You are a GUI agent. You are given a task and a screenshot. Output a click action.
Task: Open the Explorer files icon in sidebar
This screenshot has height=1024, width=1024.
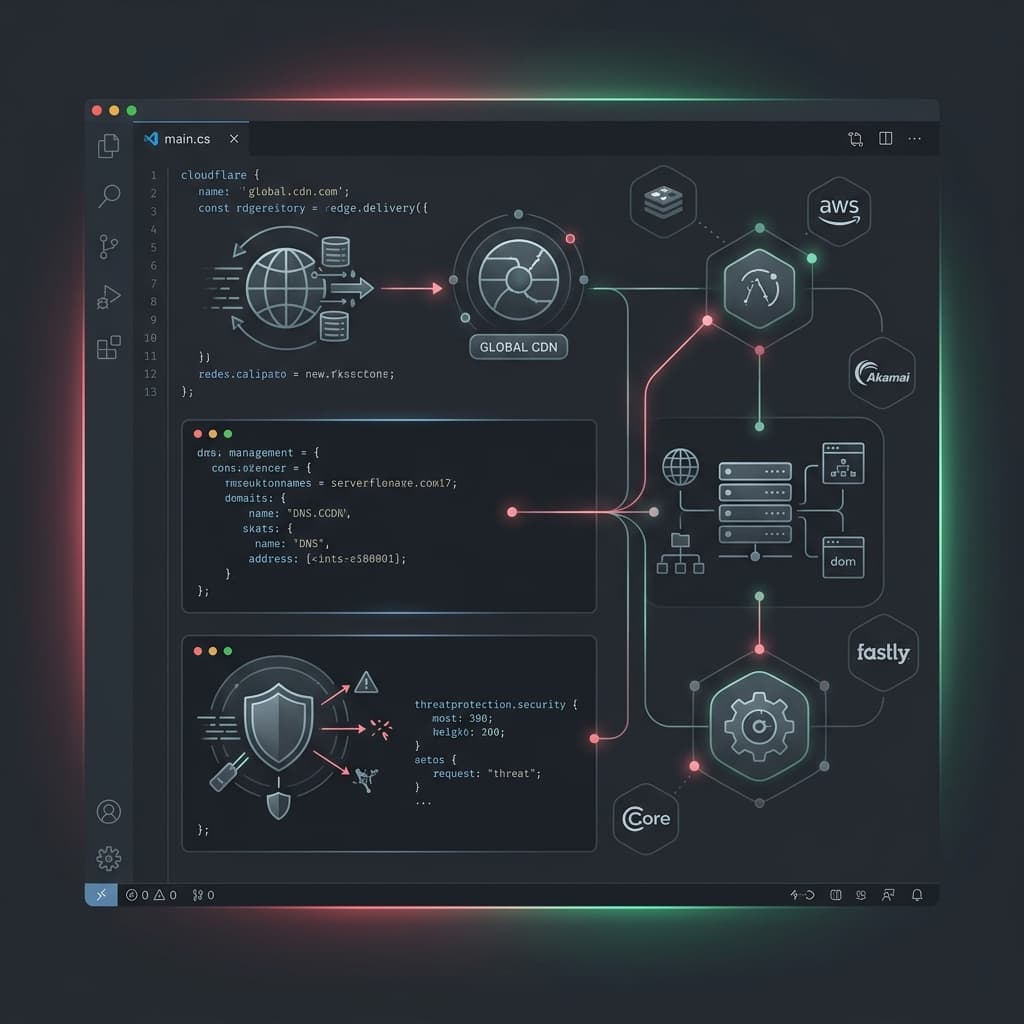(x=108, y=146)
